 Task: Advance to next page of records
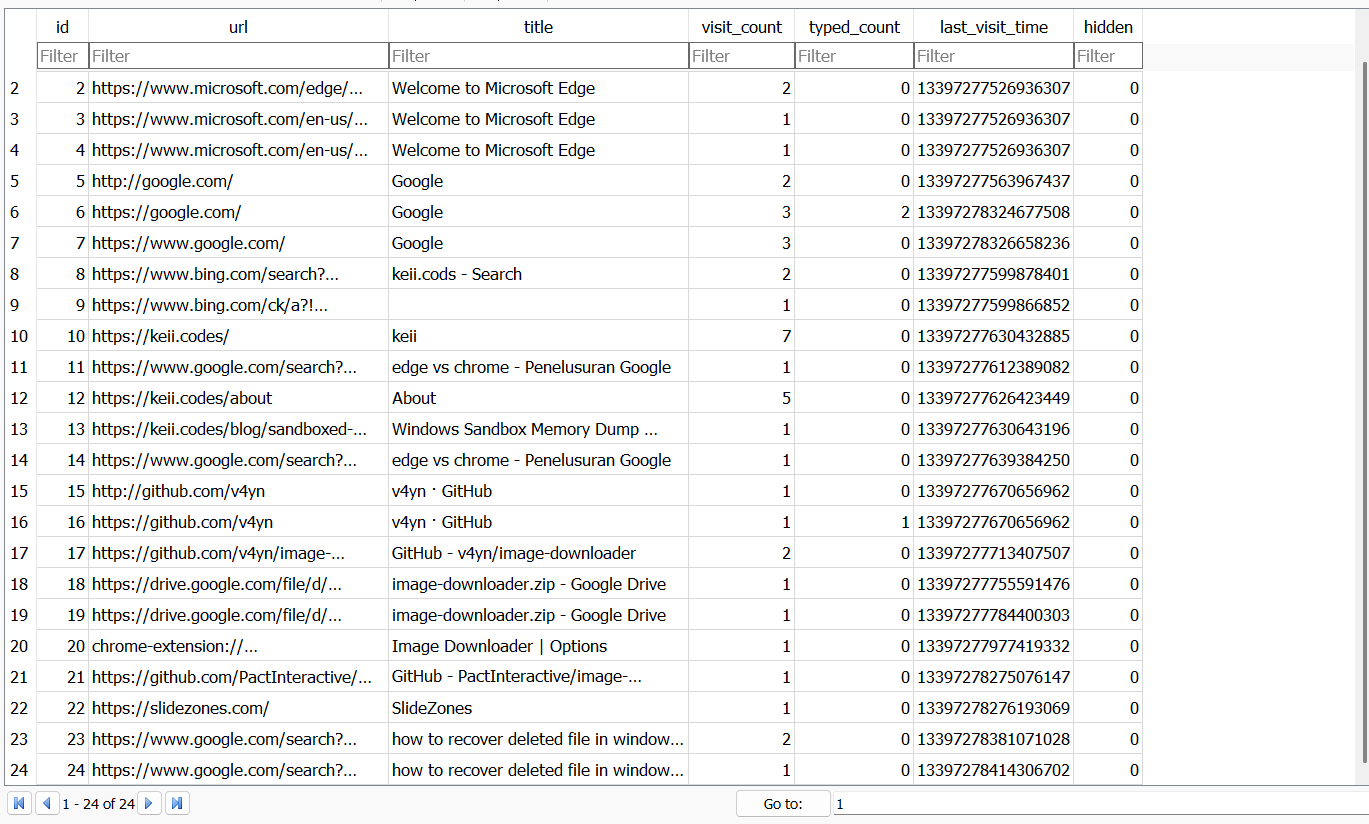(149, 803)
